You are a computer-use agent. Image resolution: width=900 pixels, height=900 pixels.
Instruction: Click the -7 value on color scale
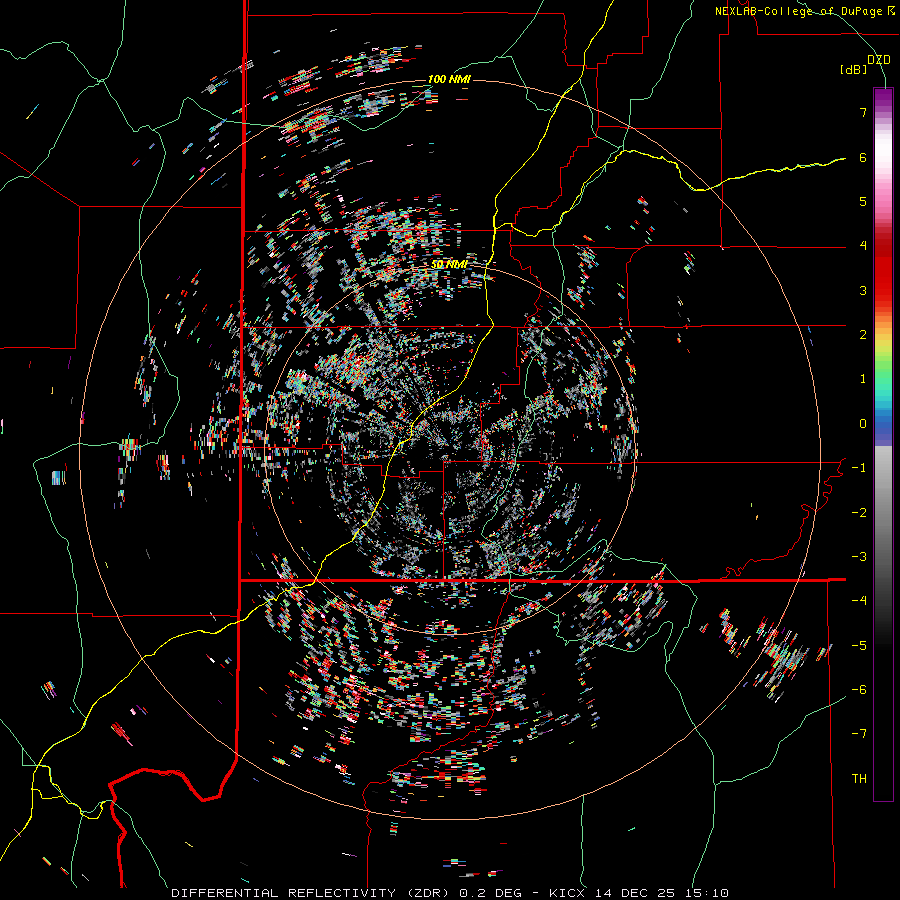click(859, 734)
